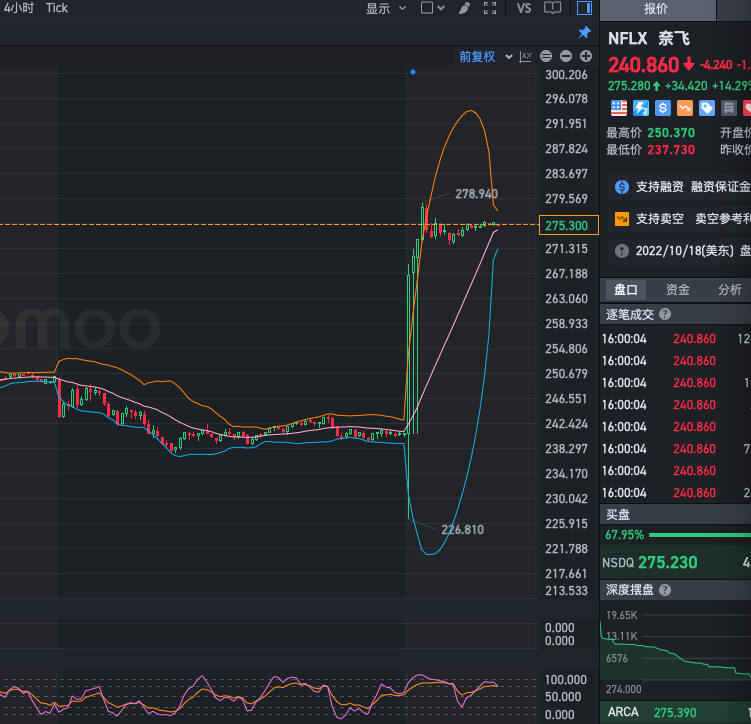Viewport: 751px width, 724px height.
Task: Click the gray notes icon
Action: click(x=728, y=108)
